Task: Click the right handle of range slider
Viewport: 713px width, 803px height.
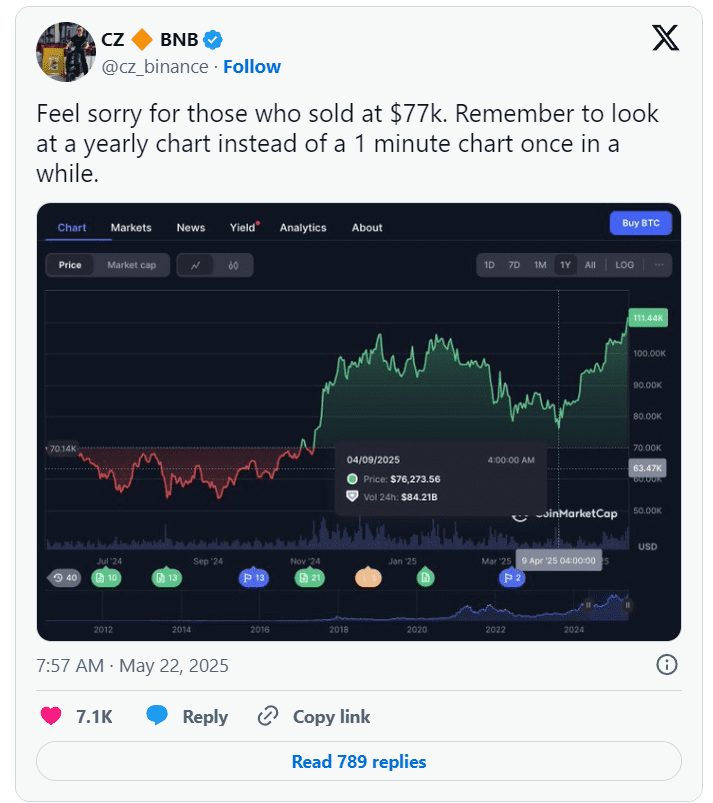Action: pyautogui.click(x=627, y=605)
